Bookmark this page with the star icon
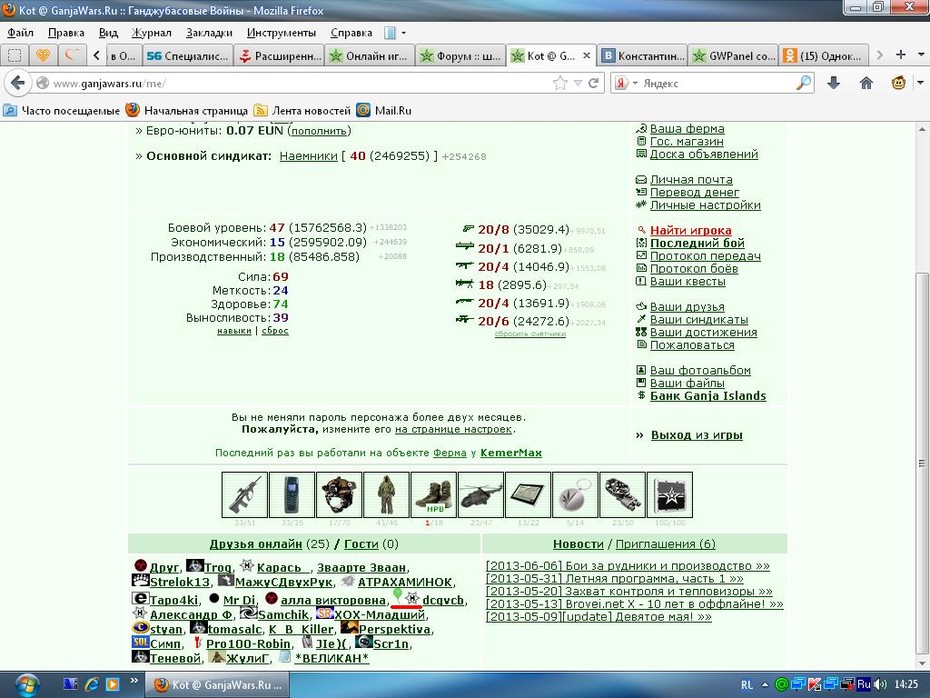Image resolution: width=930 pixels, height=698 pixels. (560, 83)
